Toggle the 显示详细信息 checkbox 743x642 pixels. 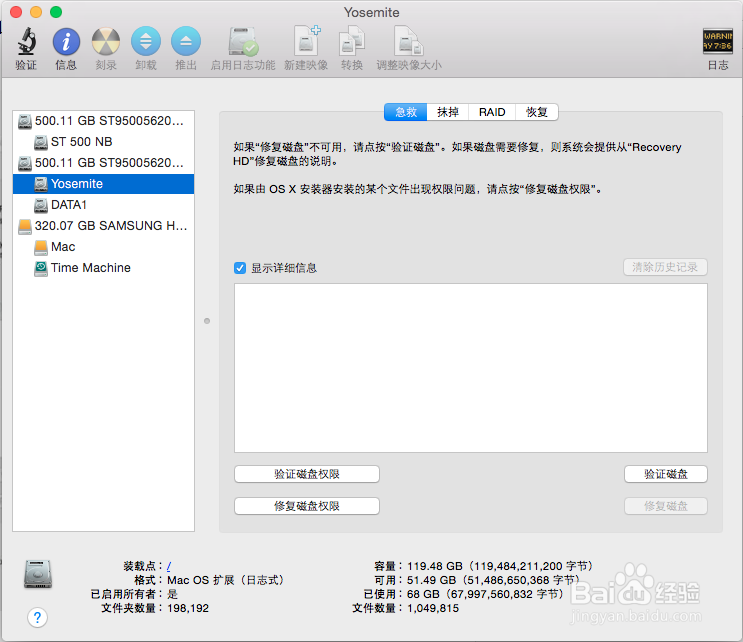(x=240, y=268)
